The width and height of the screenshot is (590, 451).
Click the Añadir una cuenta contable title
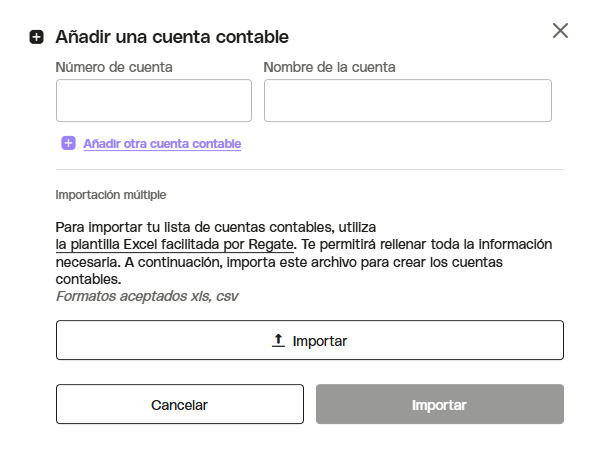tap(172, 37)
